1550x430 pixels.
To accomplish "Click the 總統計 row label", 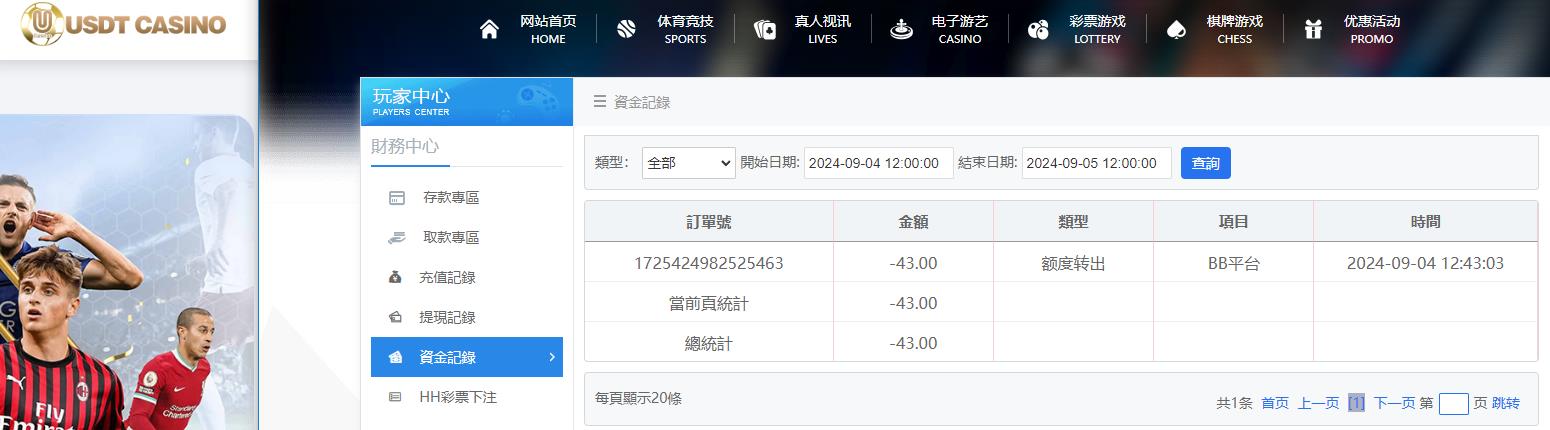I will point(709,343).
